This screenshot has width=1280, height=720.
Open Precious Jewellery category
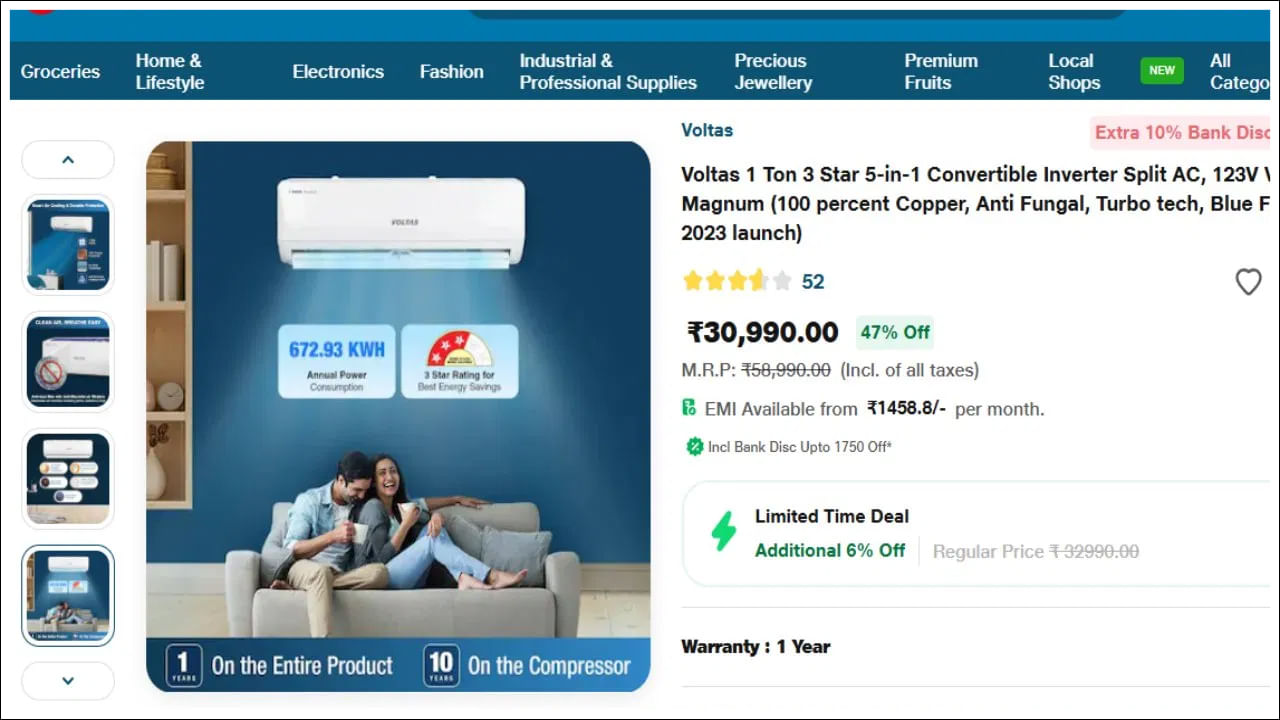coord(773,72)
